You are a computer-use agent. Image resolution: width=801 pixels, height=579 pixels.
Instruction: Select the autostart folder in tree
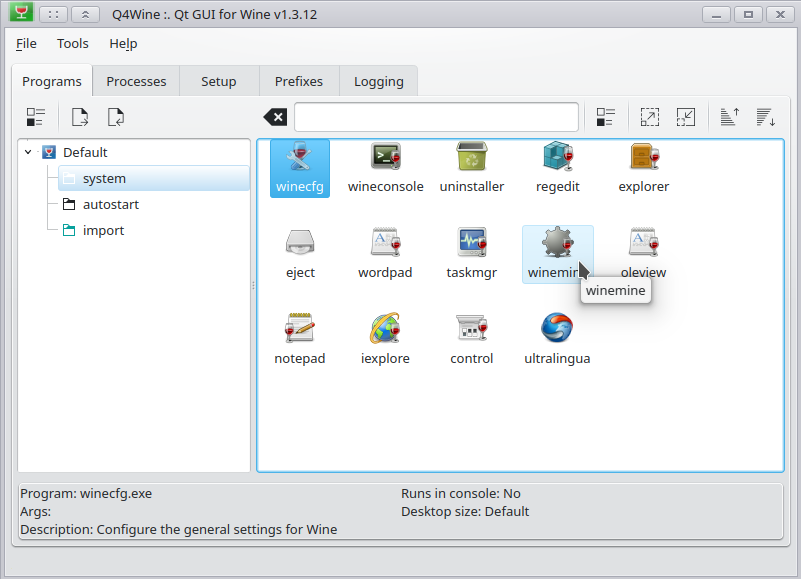click(x=110, y=205)
